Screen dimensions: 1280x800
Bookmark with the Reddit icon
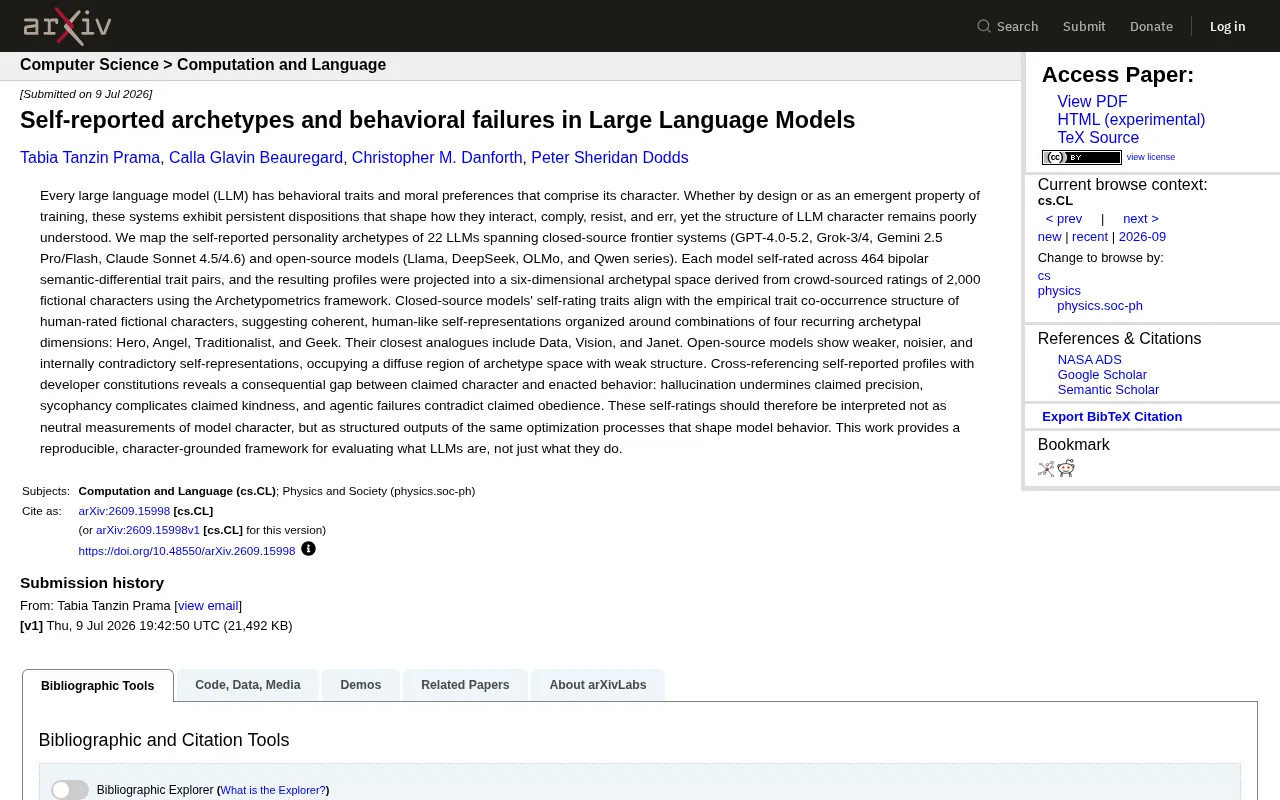pyautogui.click(x=1066, y=468)
